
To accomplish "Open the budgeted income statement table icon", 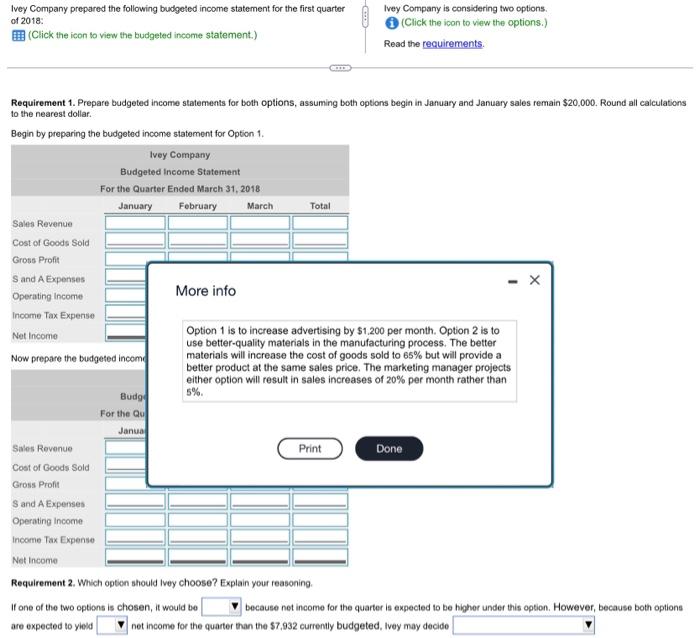I will 18,35.
